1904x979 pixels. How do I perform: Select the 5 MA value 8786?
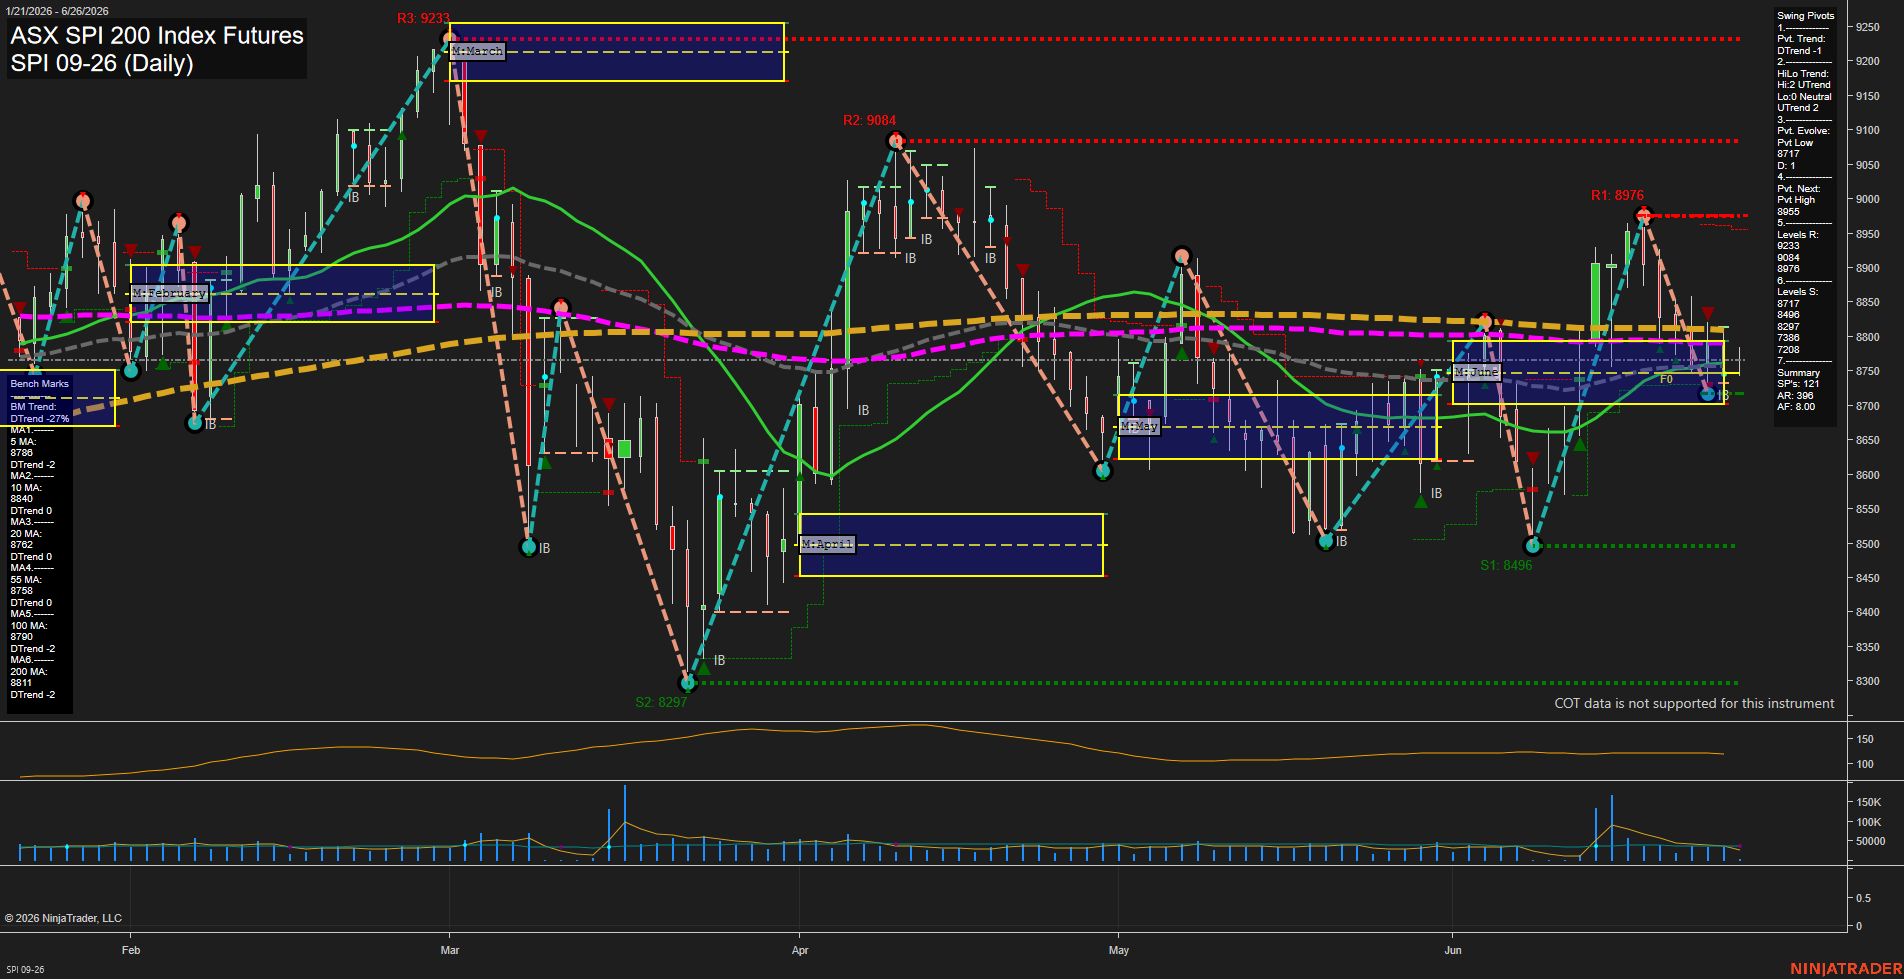coord(22,453)
